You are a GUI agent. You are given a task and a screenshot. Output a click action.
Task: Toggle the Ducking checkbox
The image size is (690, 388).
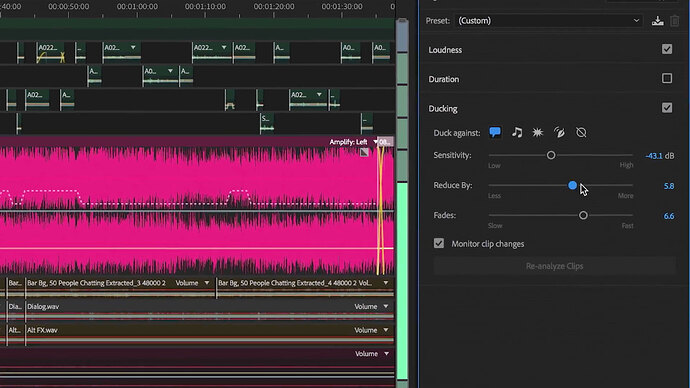pos(667,108)
